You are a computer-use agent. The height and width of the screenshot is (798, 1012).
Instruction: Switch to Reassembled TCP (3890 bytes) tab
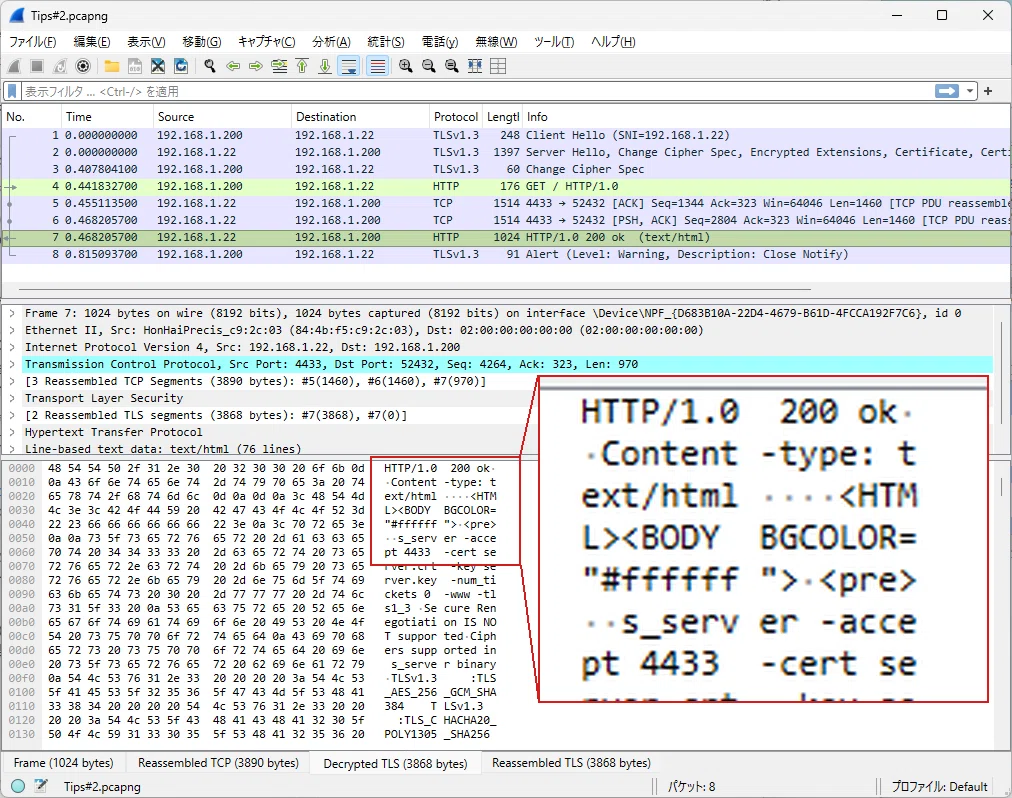218,763
